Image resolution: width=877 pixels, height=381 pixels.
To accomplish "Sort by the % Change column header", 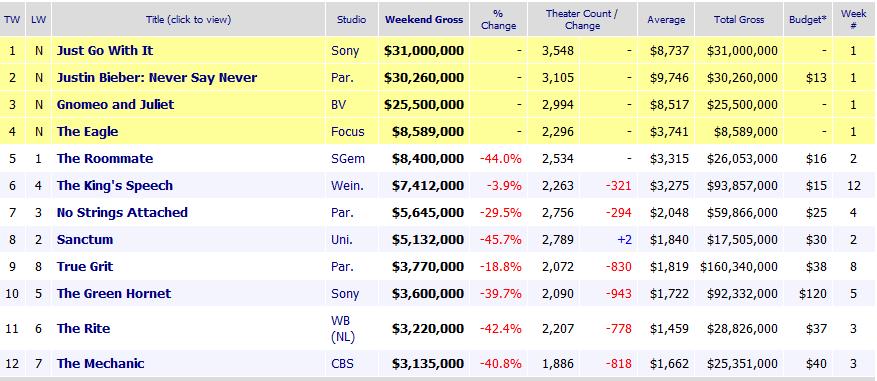I will (x=498, y=20).
